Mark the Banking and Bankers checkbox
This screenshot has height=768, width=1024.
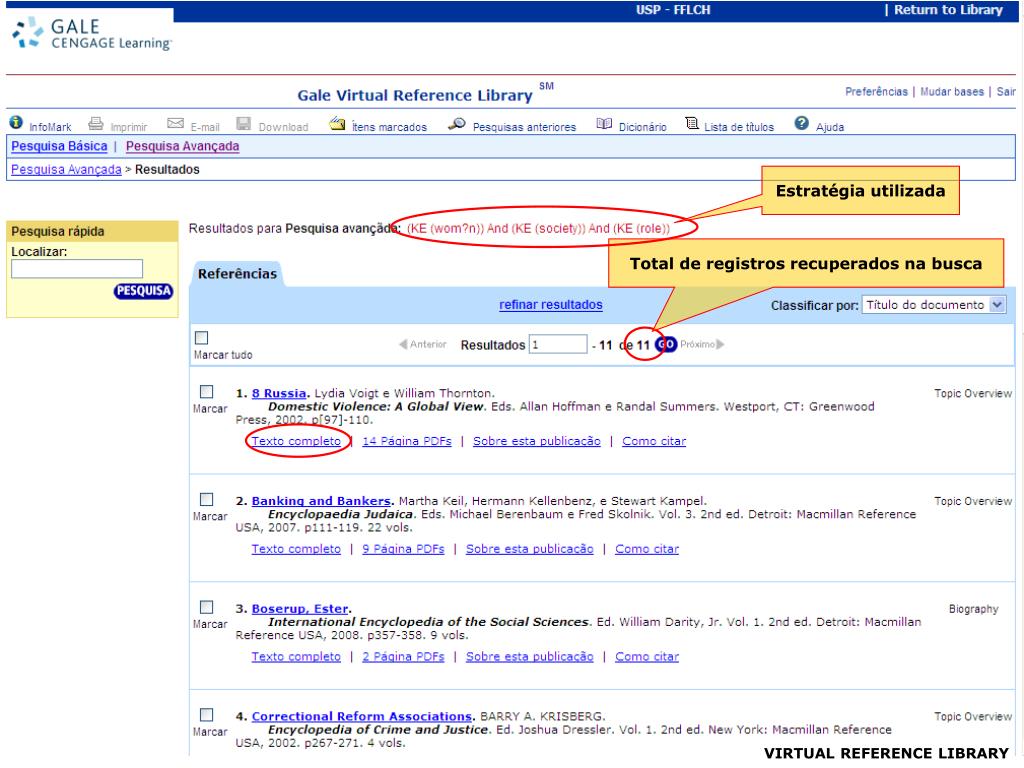206,499
